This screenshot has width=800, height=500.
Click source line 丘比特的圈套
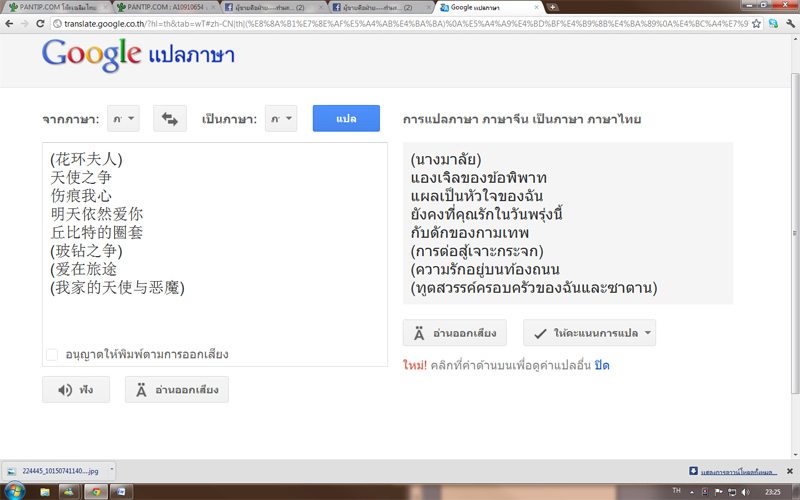[96, 233]
